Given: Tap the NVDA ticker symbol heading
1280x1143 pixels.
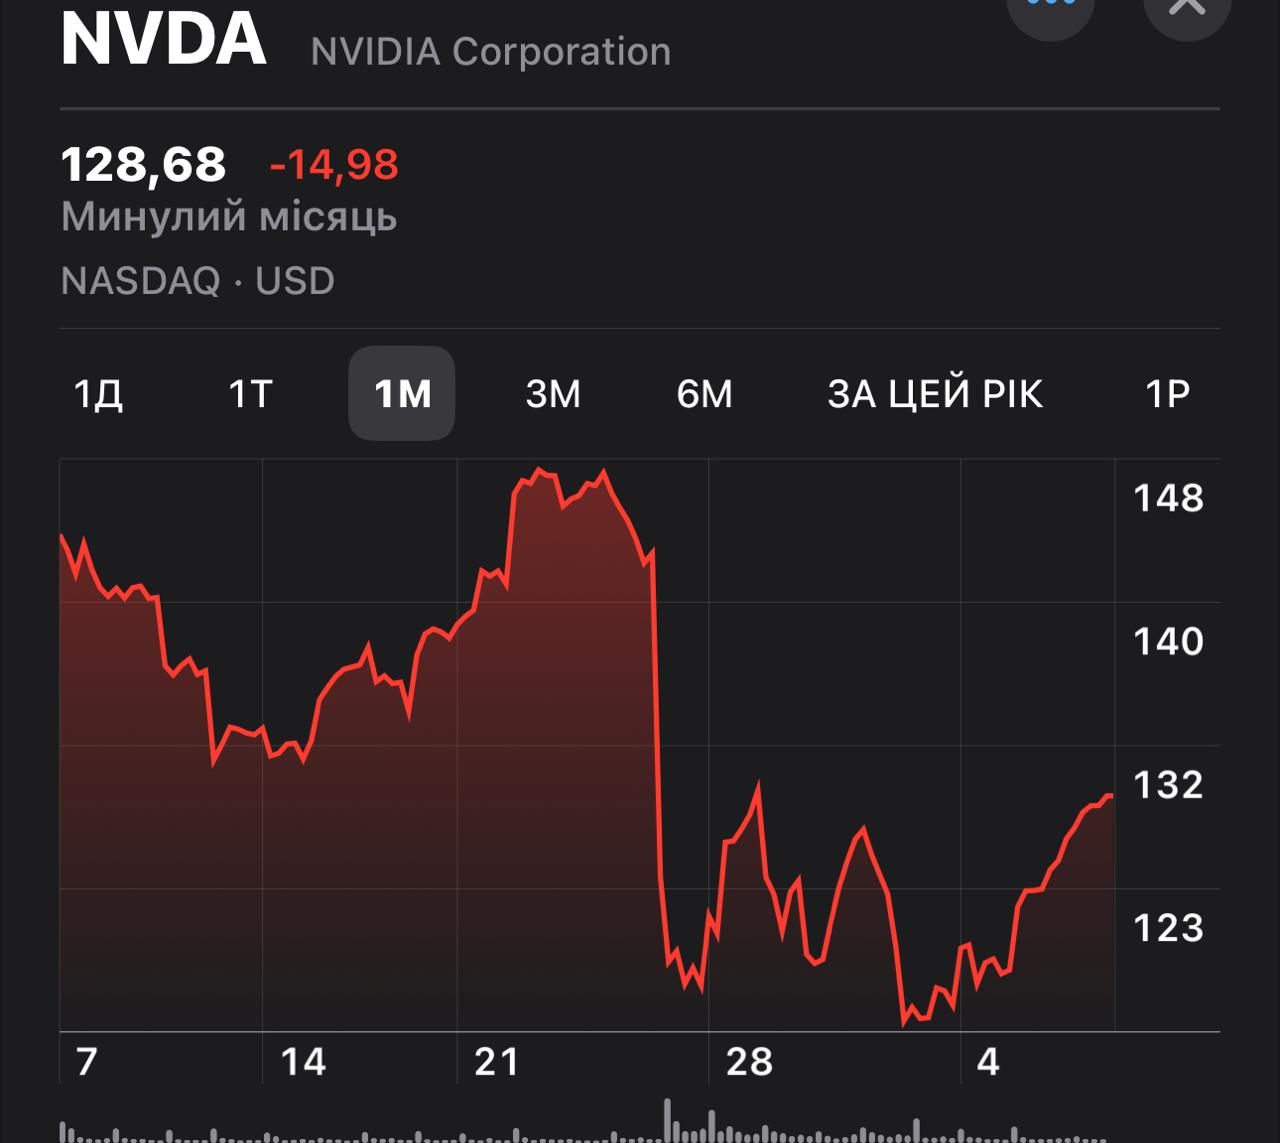Looking at the screenshot, I should (164, 40).
